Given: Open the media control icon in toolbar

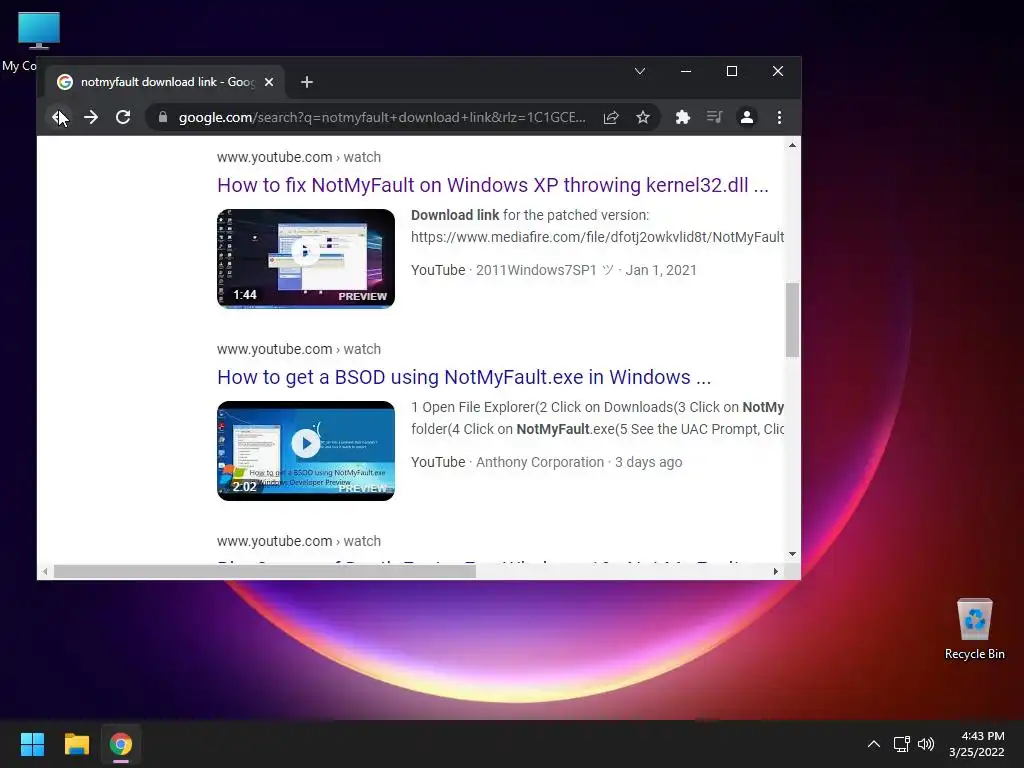Looking at the screenshot, I should (714, 118).
